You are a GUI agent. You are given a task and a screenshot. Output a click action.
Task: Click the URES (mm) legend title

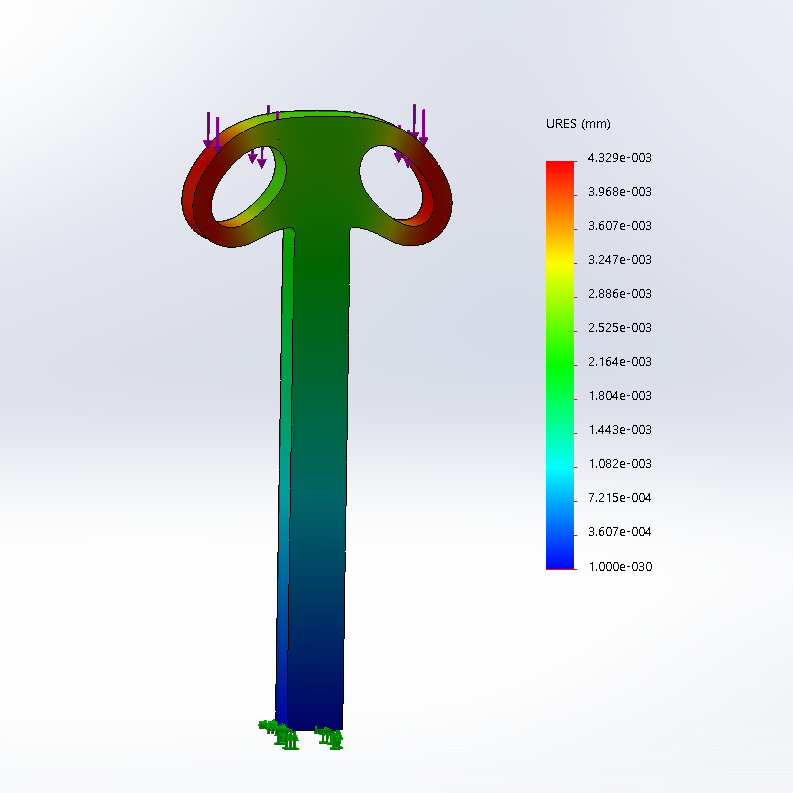(x=578, y=124)
